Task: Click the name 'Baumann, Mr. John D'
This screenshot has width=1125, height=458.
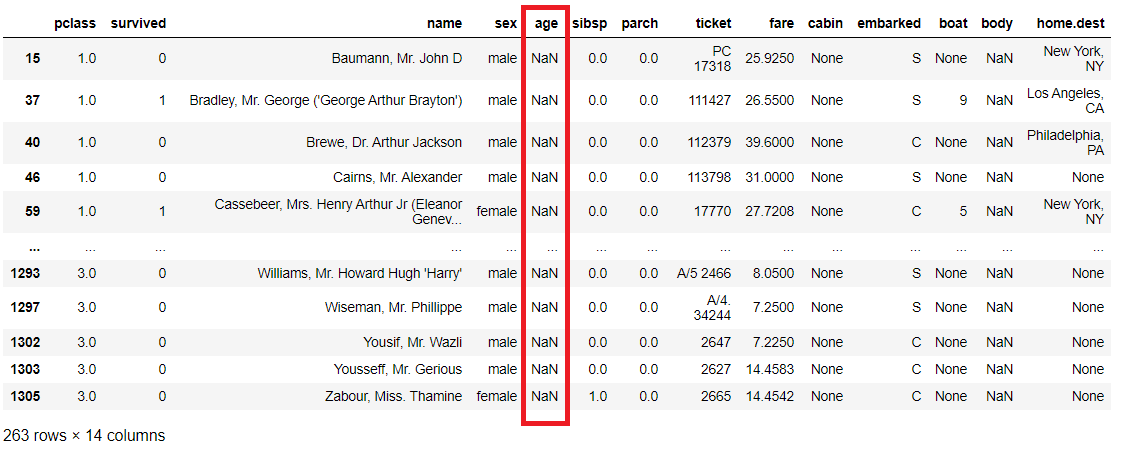Action: (397, 58)
